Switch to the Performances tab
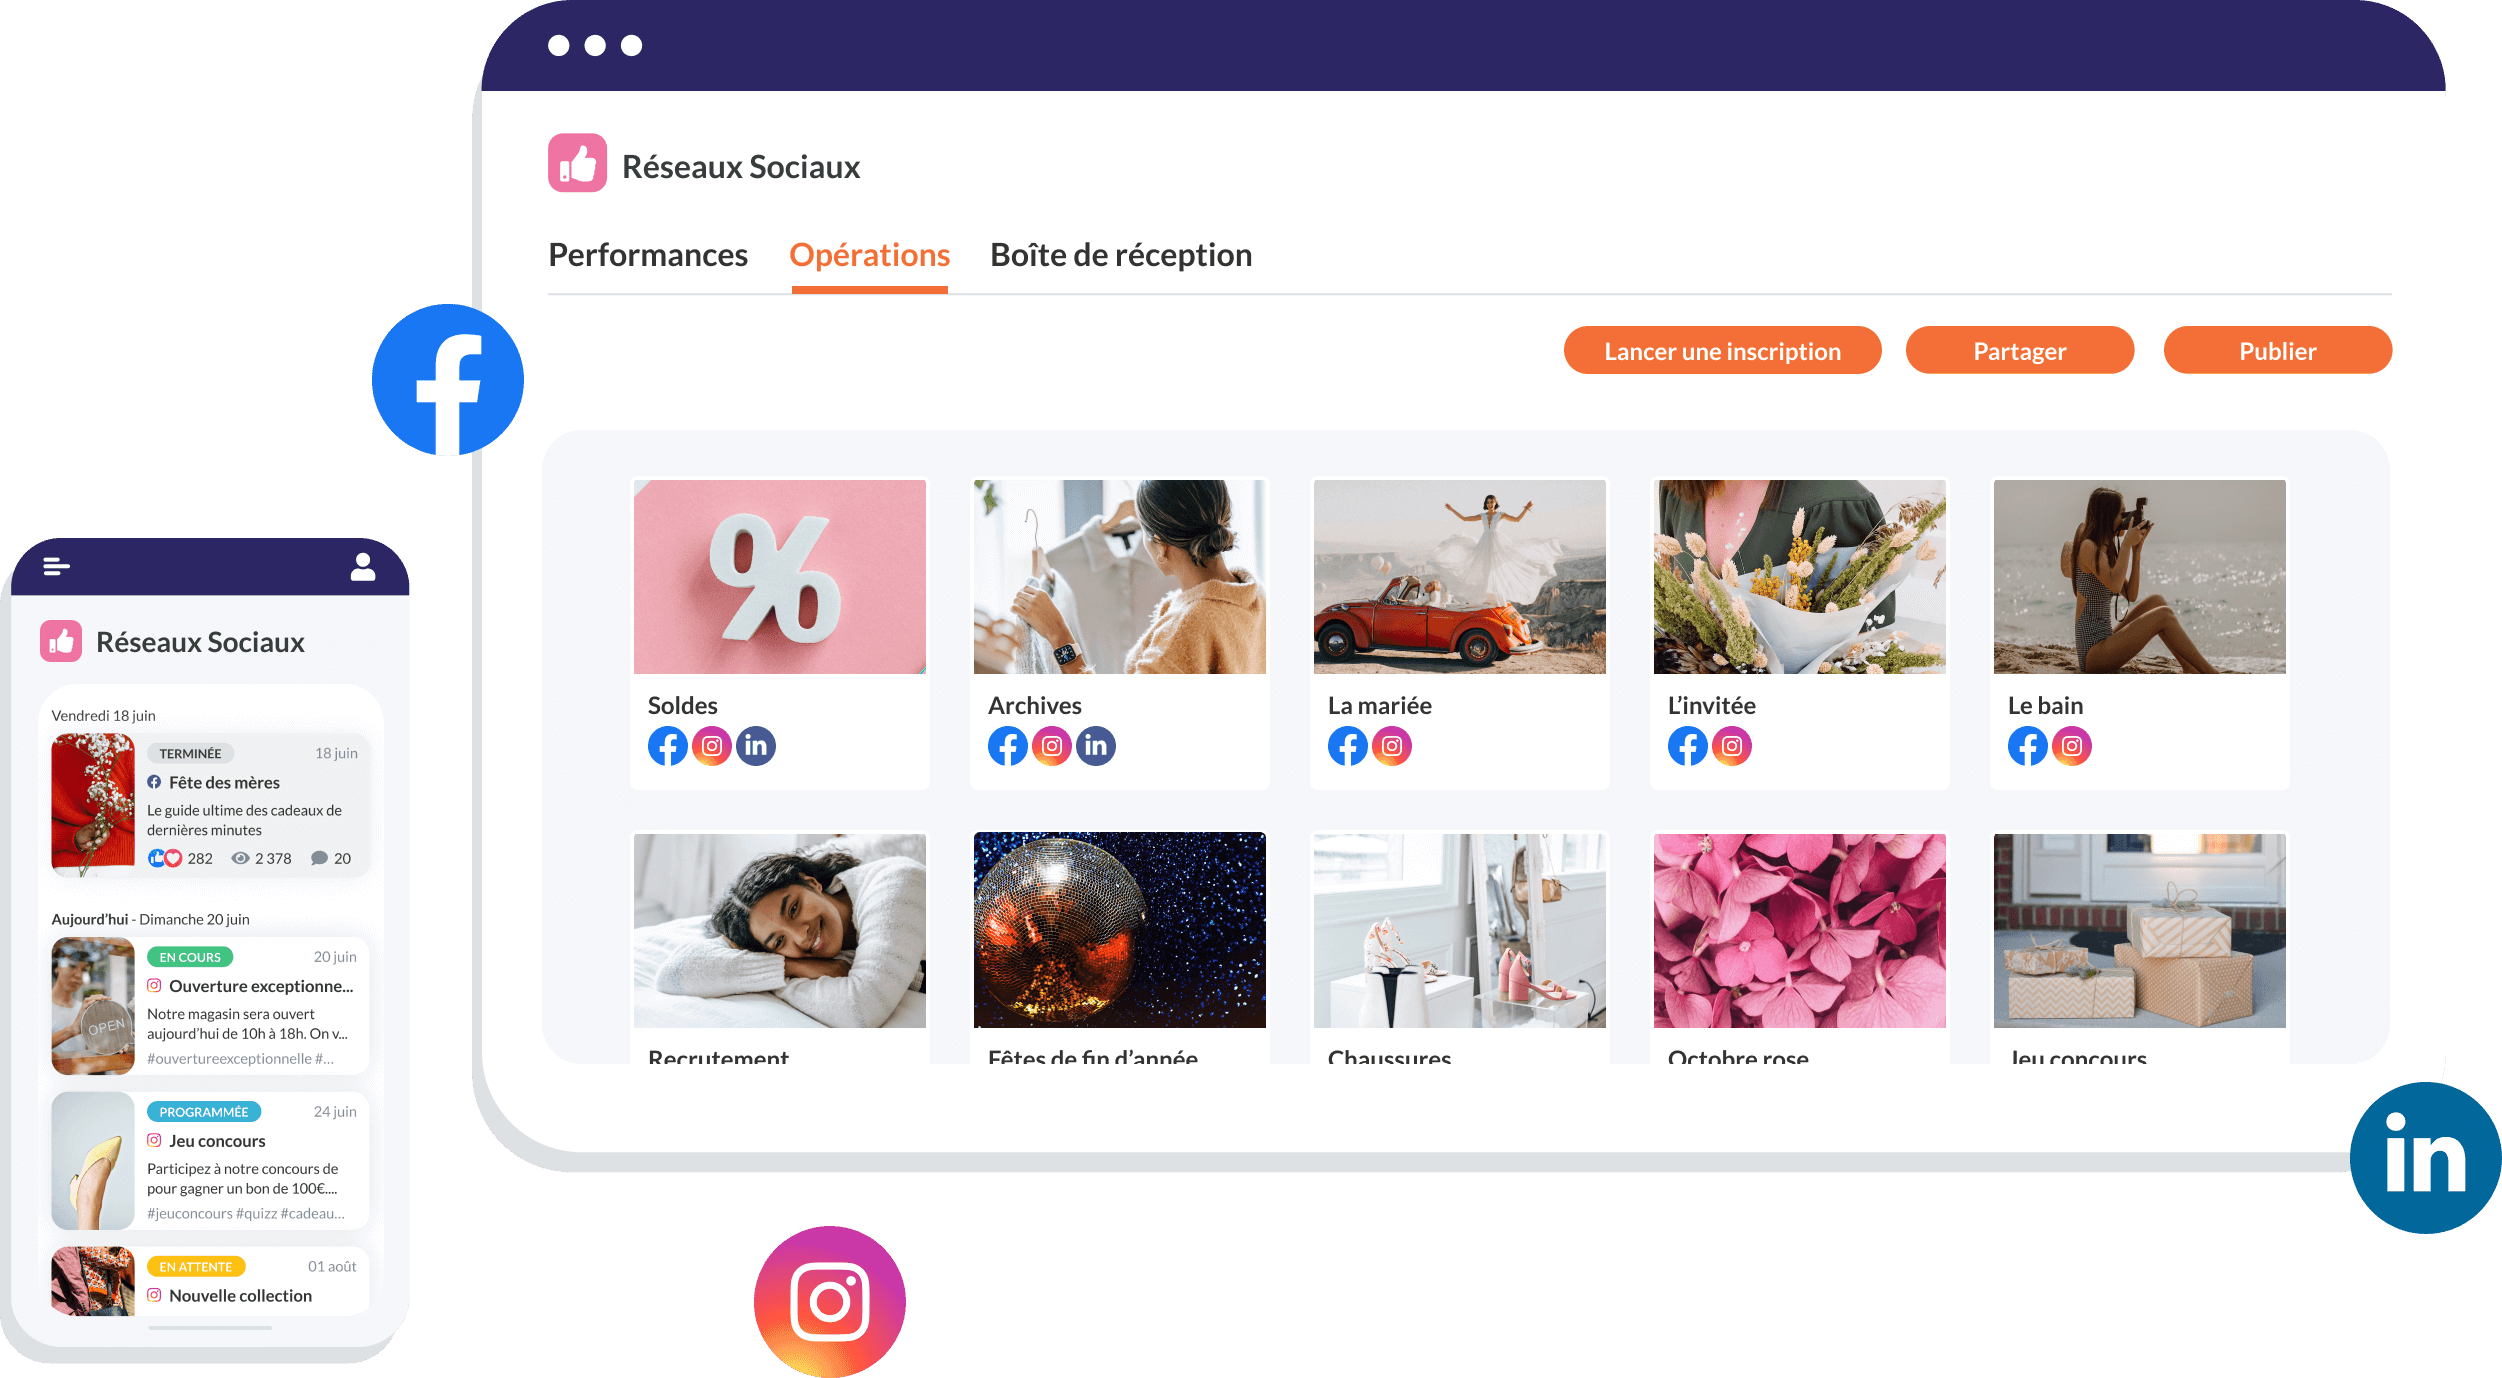 click(650, 256)
